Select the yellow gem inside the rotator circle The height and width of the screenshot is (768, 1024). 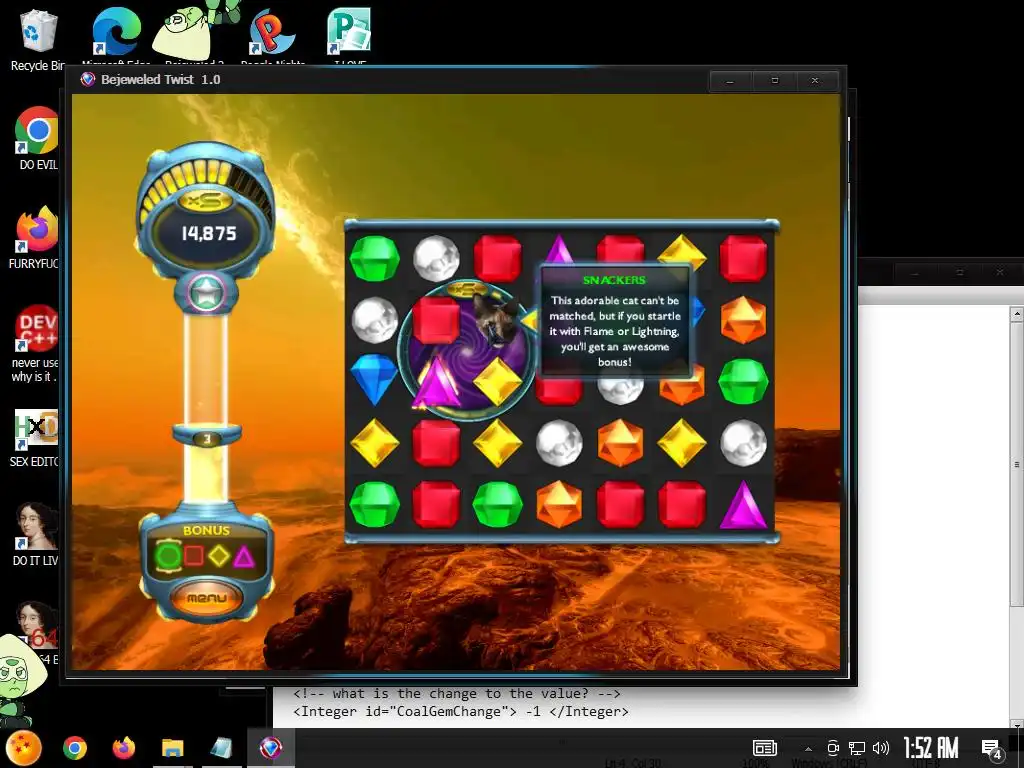click(497, 381)
